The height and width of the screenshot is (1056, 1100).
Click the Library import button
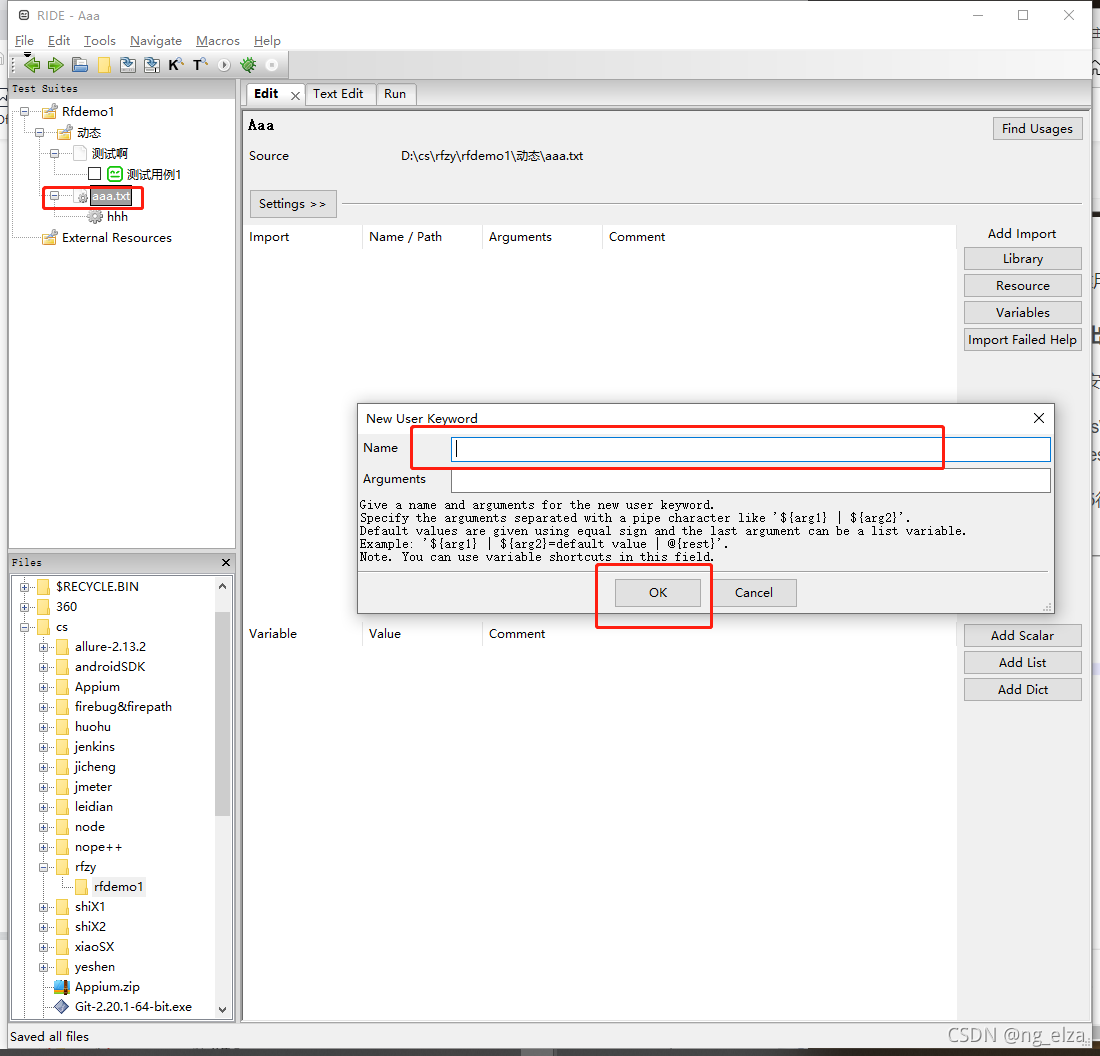(x=1022, y=259)
